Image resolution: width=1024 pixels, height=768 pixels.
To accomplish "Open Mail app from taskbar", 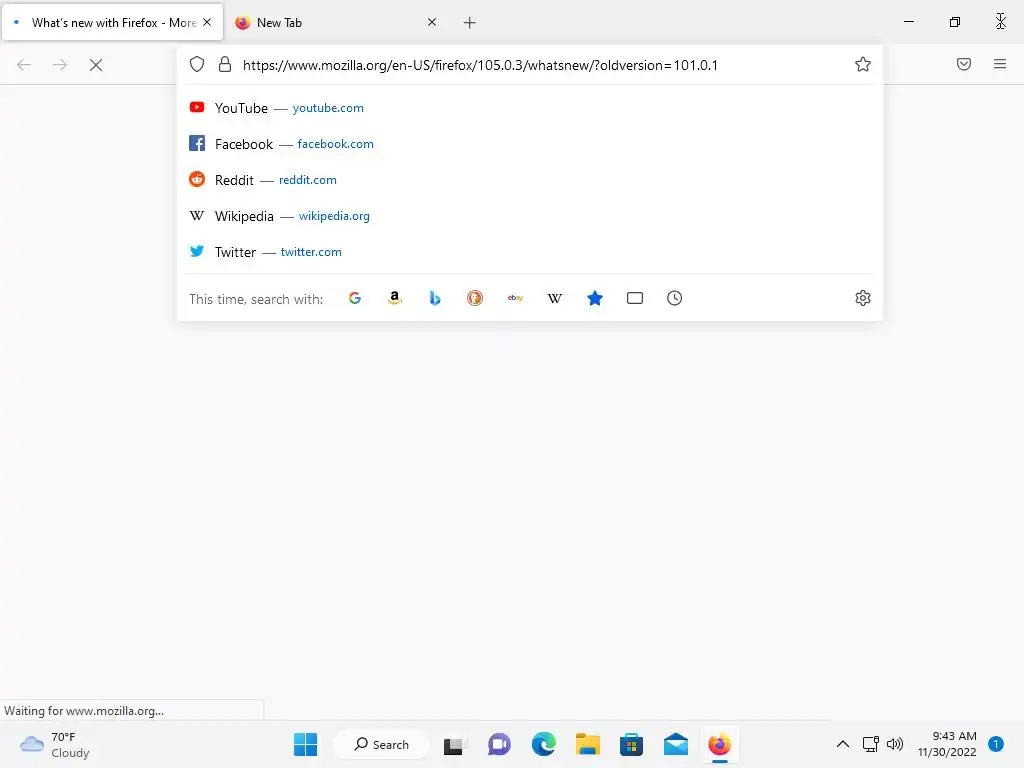I will tap(676, 744).
